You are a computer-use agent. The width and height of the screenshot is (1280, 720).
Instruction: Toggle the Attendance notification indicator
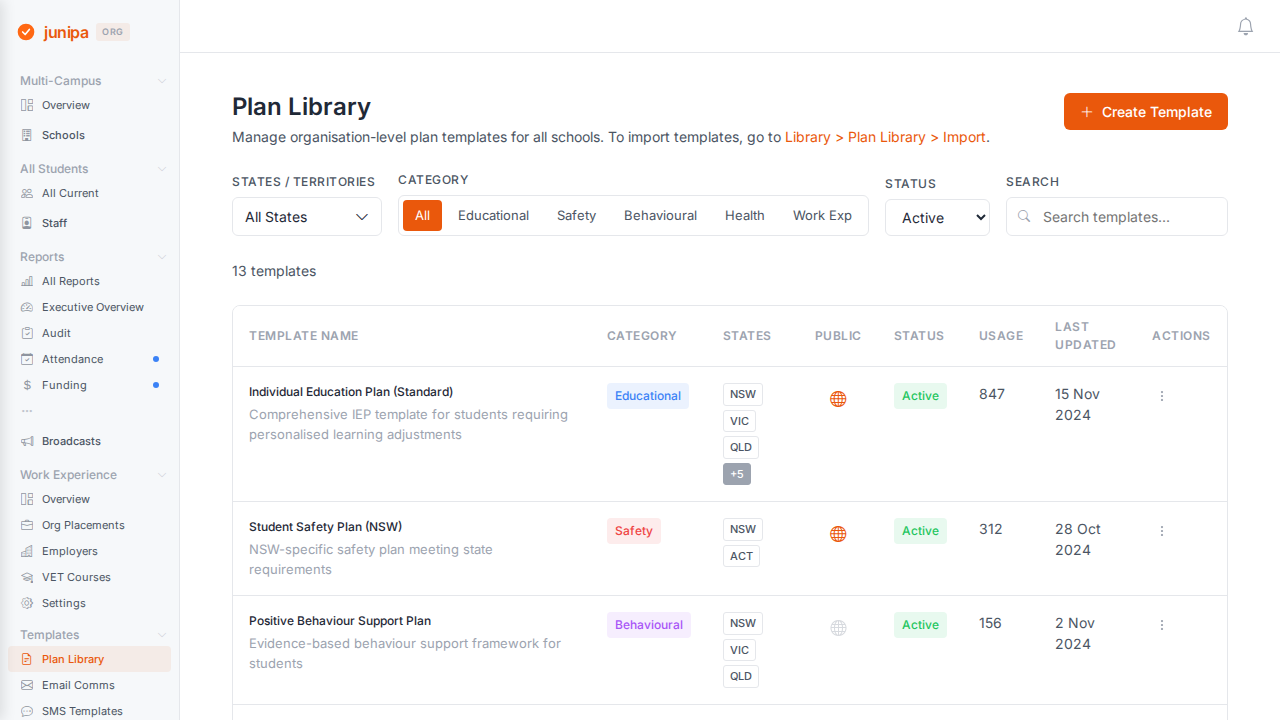click(155, 358)
